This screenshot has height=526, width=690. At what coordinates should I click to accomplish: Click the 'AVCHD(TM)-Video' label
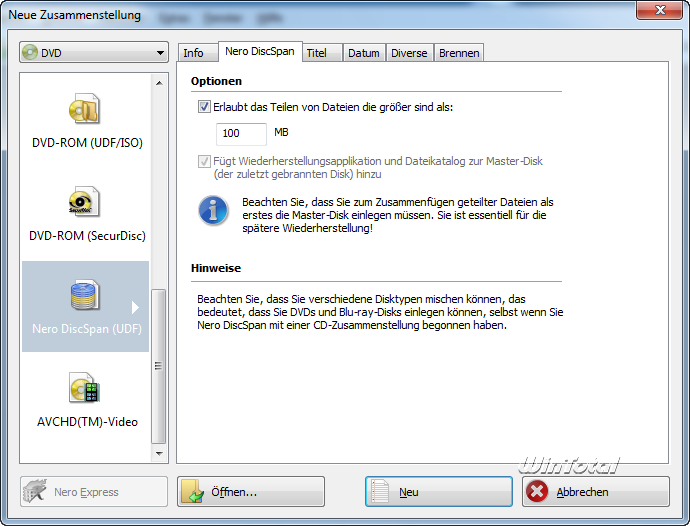[87, 422]
